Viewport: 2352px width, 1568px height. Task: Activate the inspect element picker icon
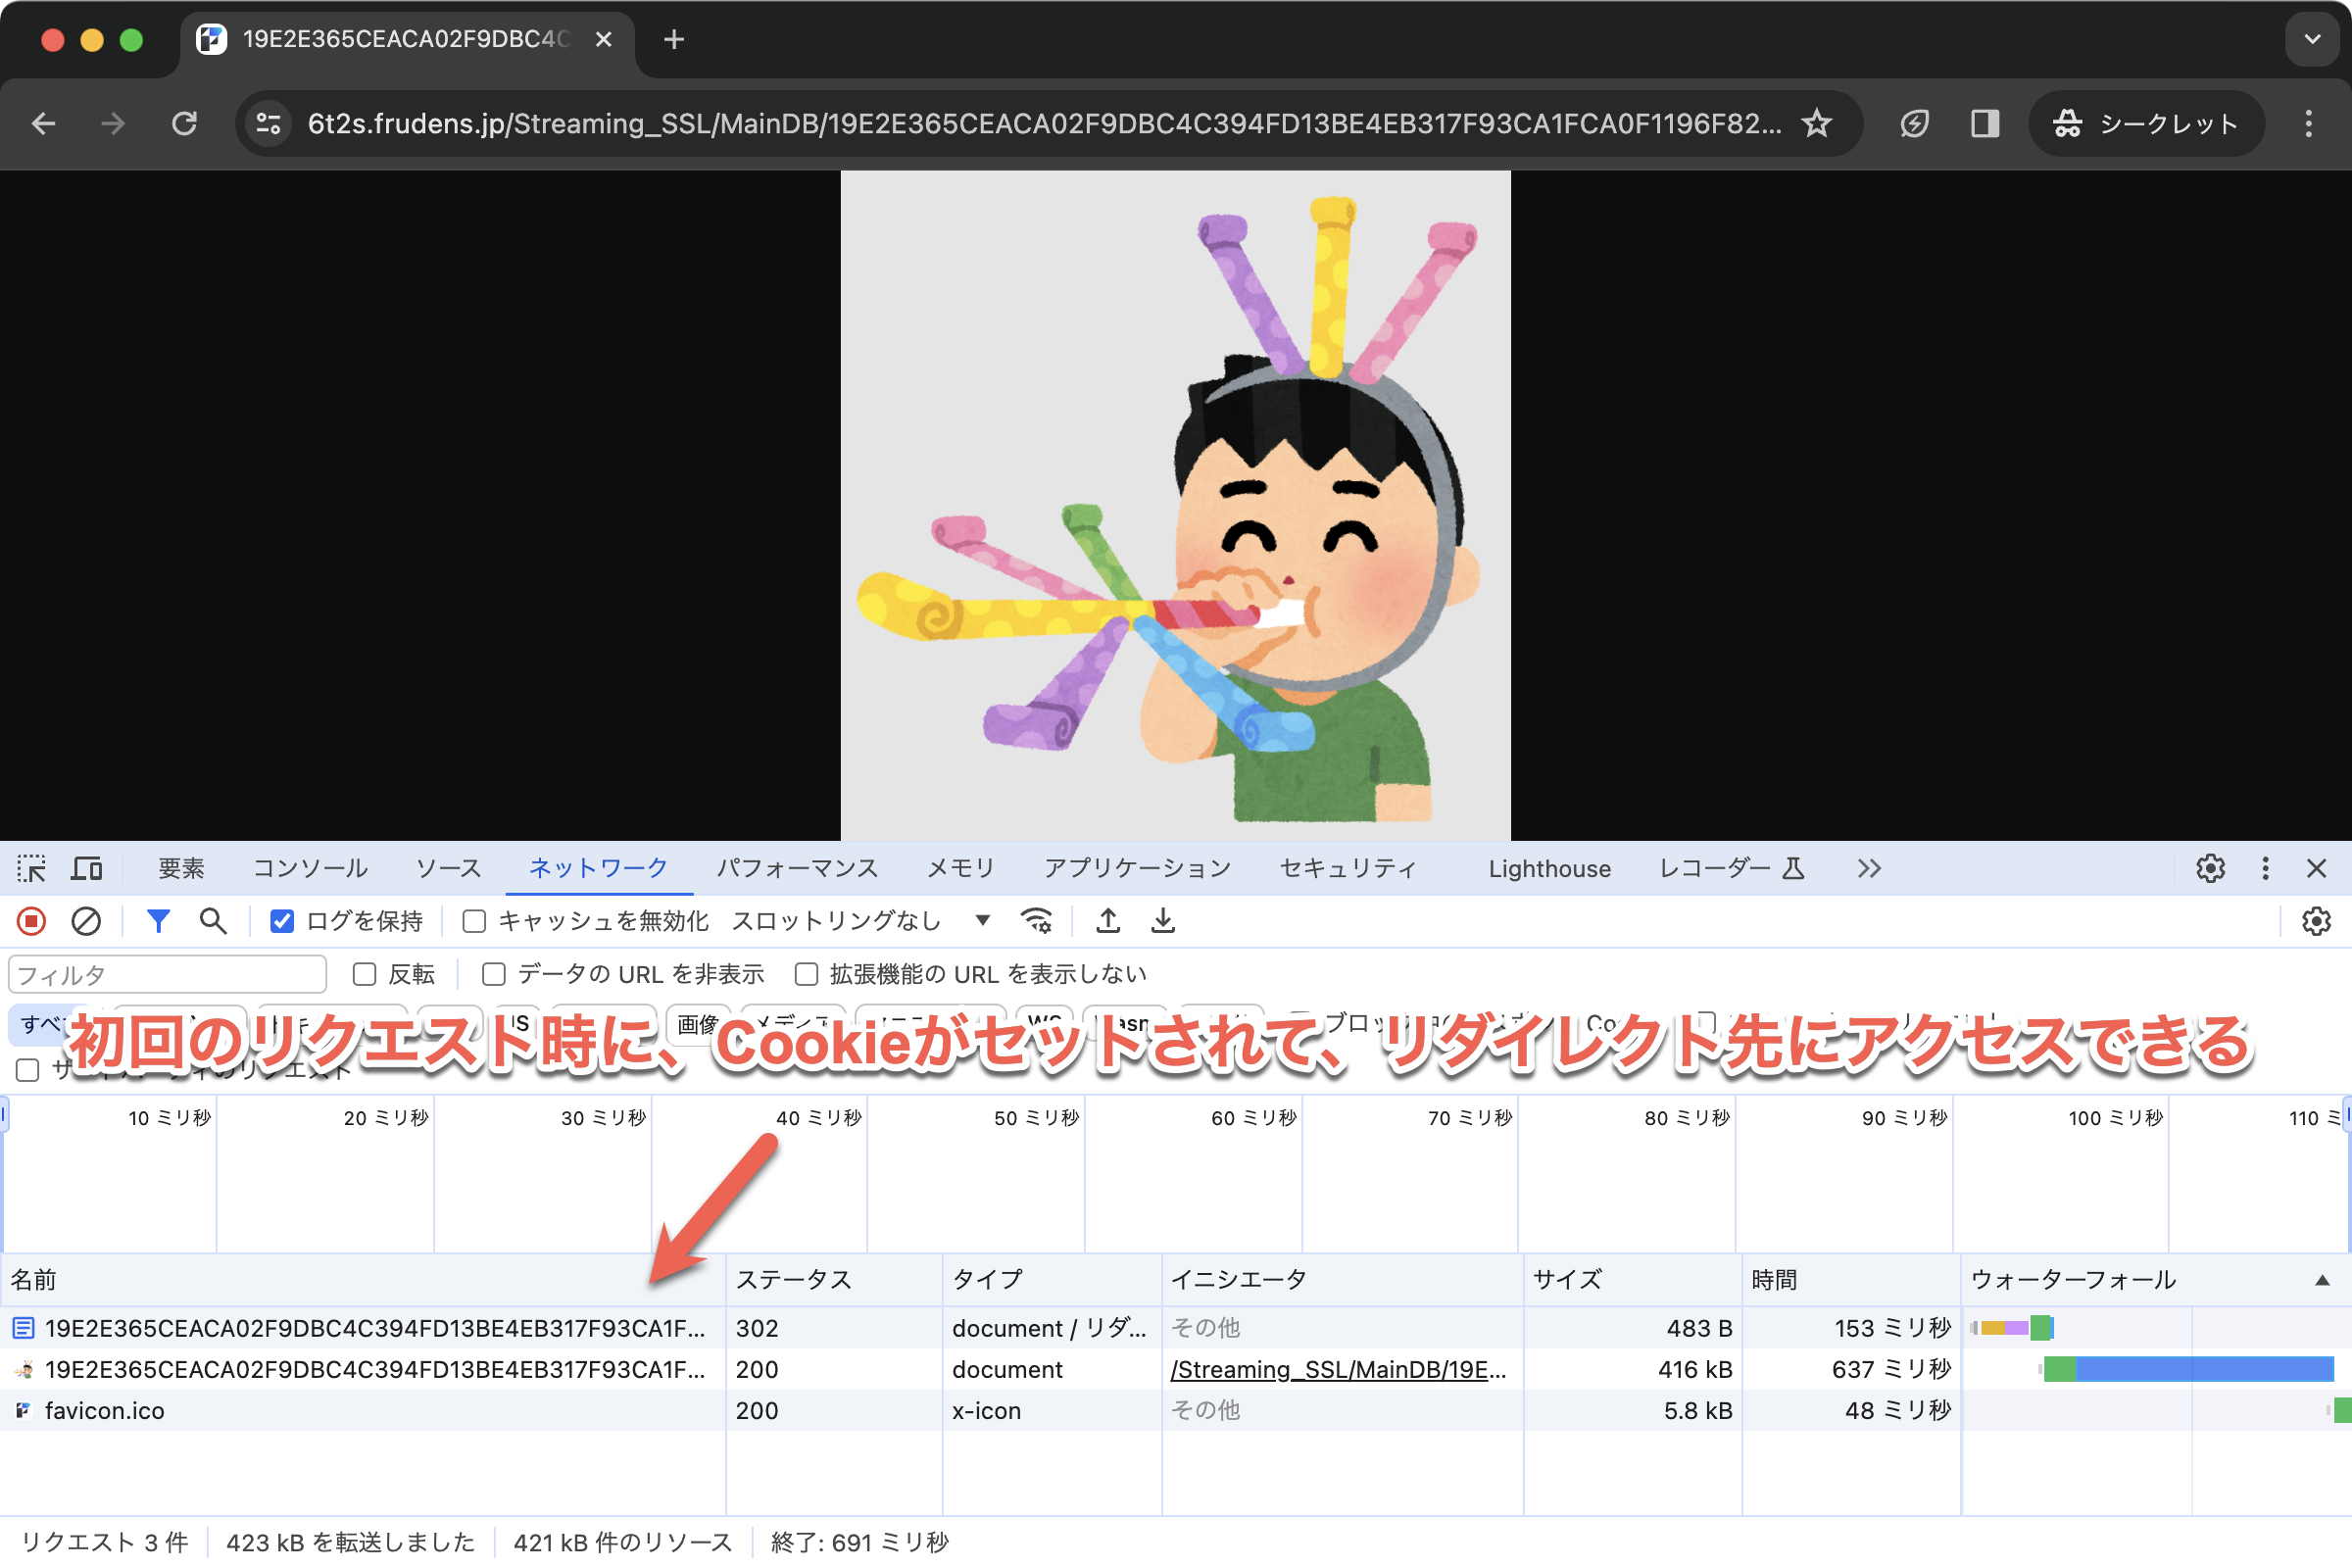pyautogui.click(x=31, y=868)
